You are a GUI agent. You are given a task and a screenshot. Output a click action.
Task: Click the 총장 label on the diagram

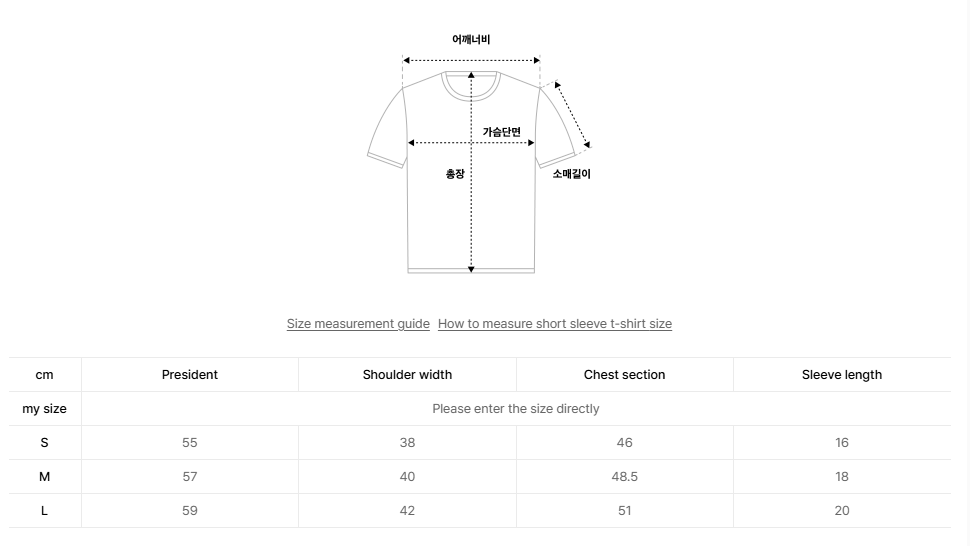point(455,174)
